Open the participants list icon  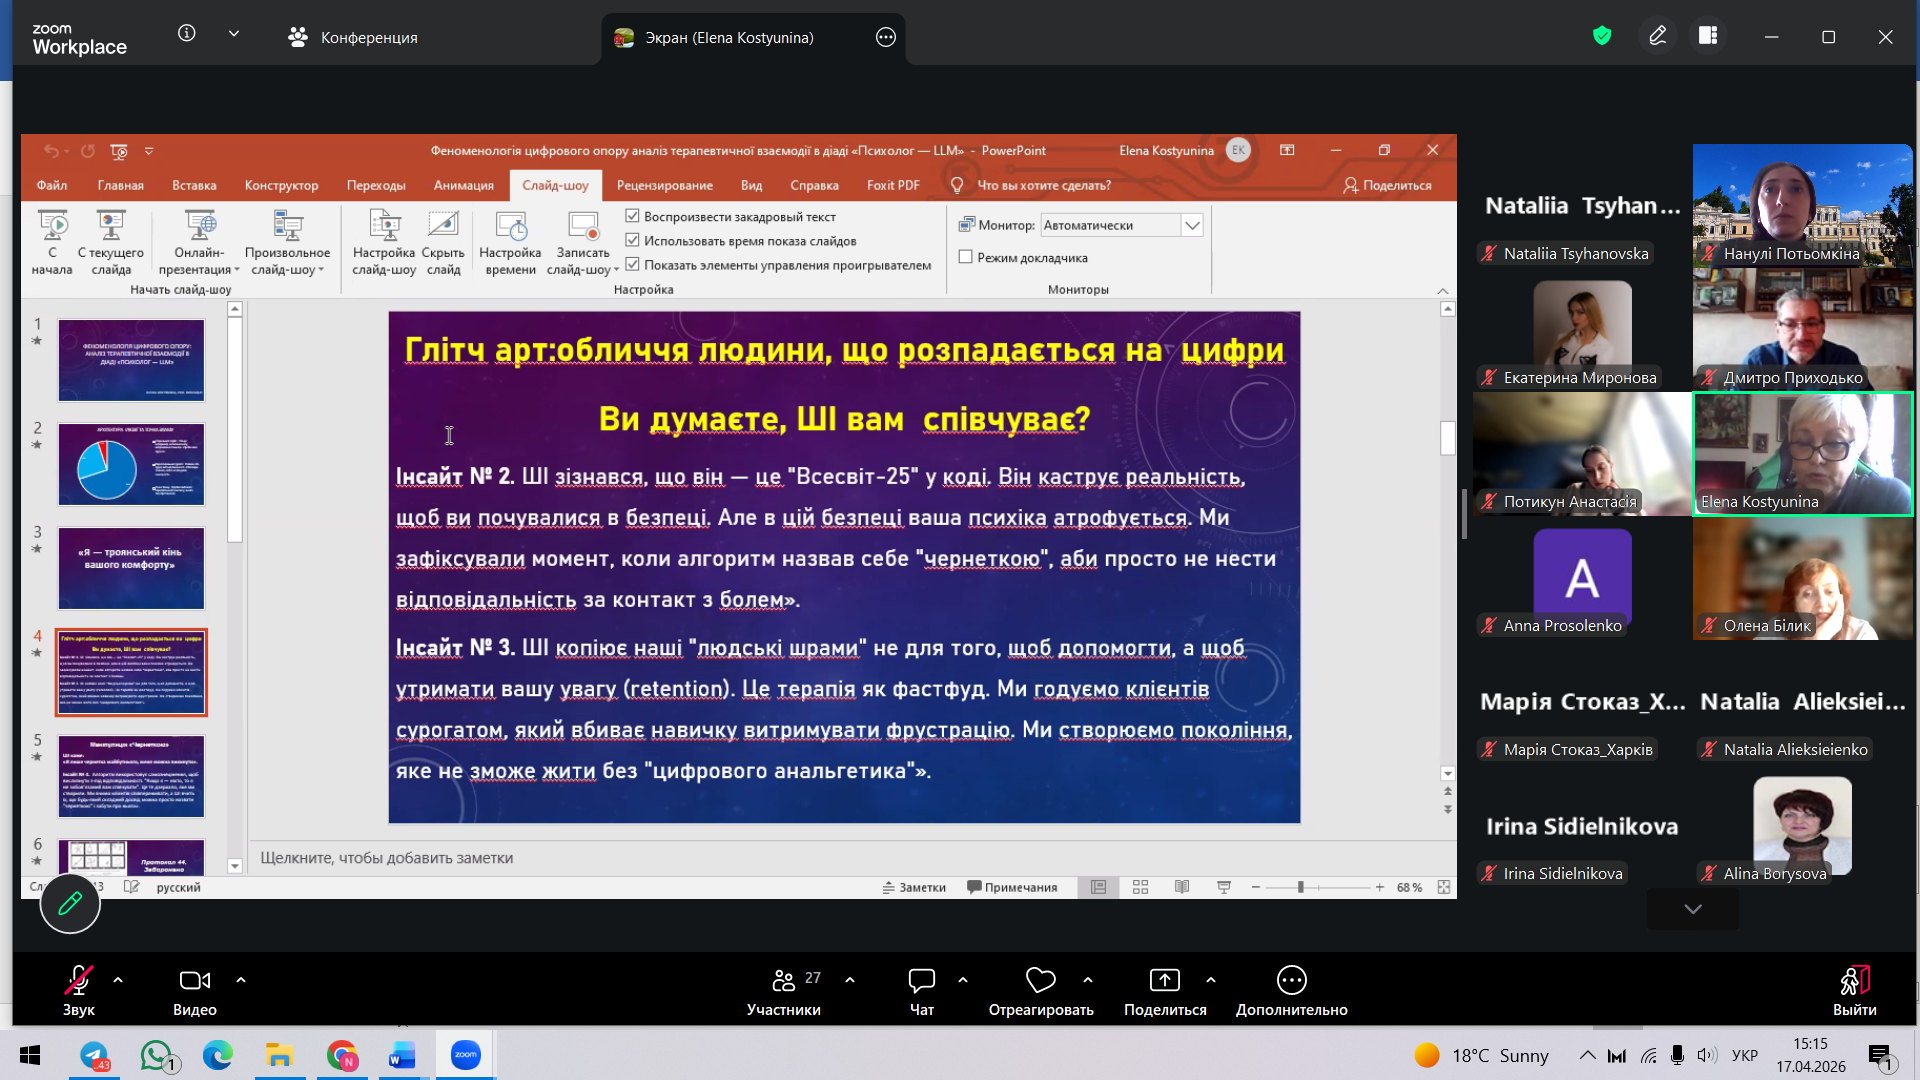coord(784,980)
